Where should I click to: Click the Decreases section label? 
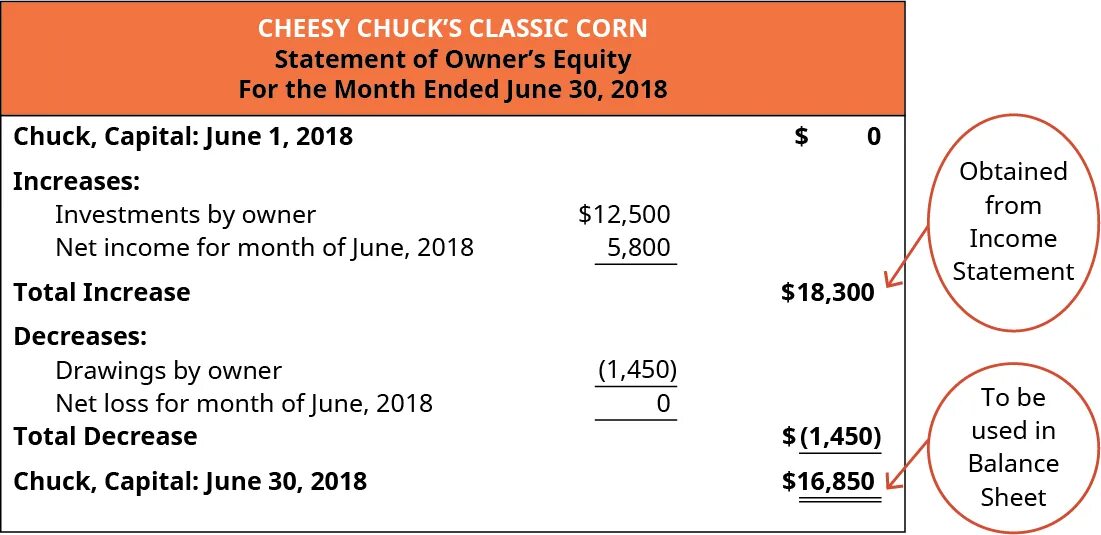pos(80,336)
